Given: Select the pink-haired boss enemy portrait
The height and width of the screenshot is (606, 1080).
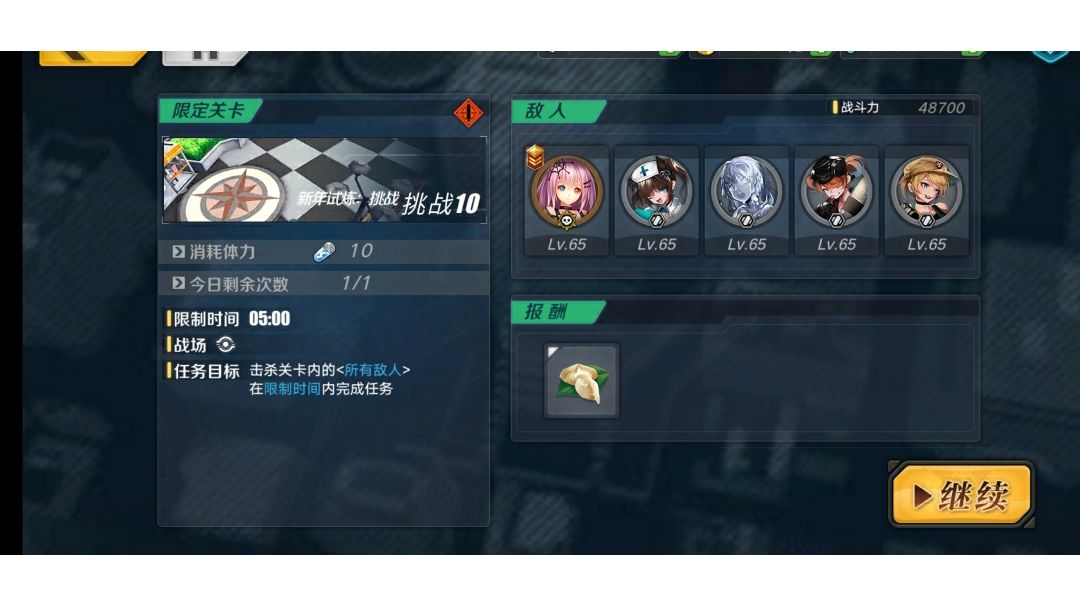Looking at the screenshot, I should [566, 193].
